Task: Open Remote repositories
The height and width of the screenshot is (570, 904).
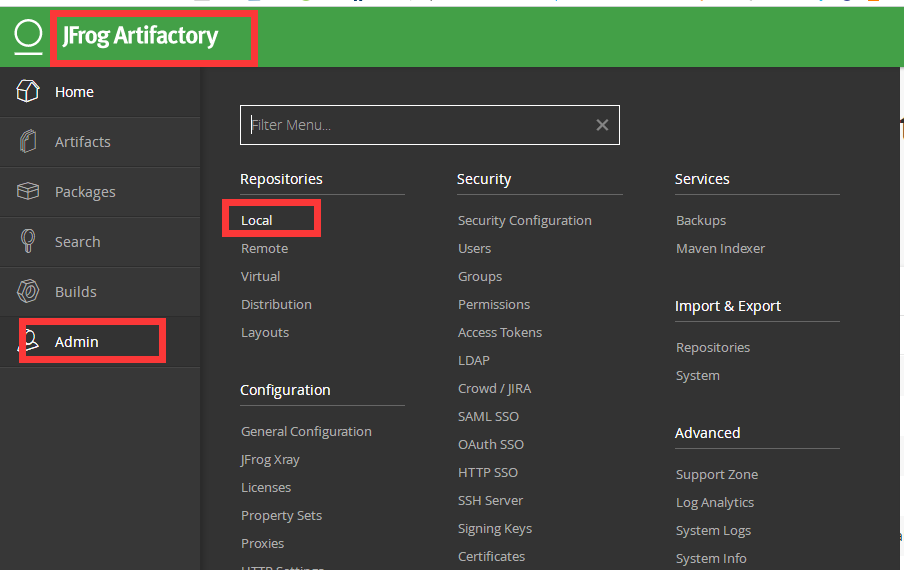Action: (265, 248)
